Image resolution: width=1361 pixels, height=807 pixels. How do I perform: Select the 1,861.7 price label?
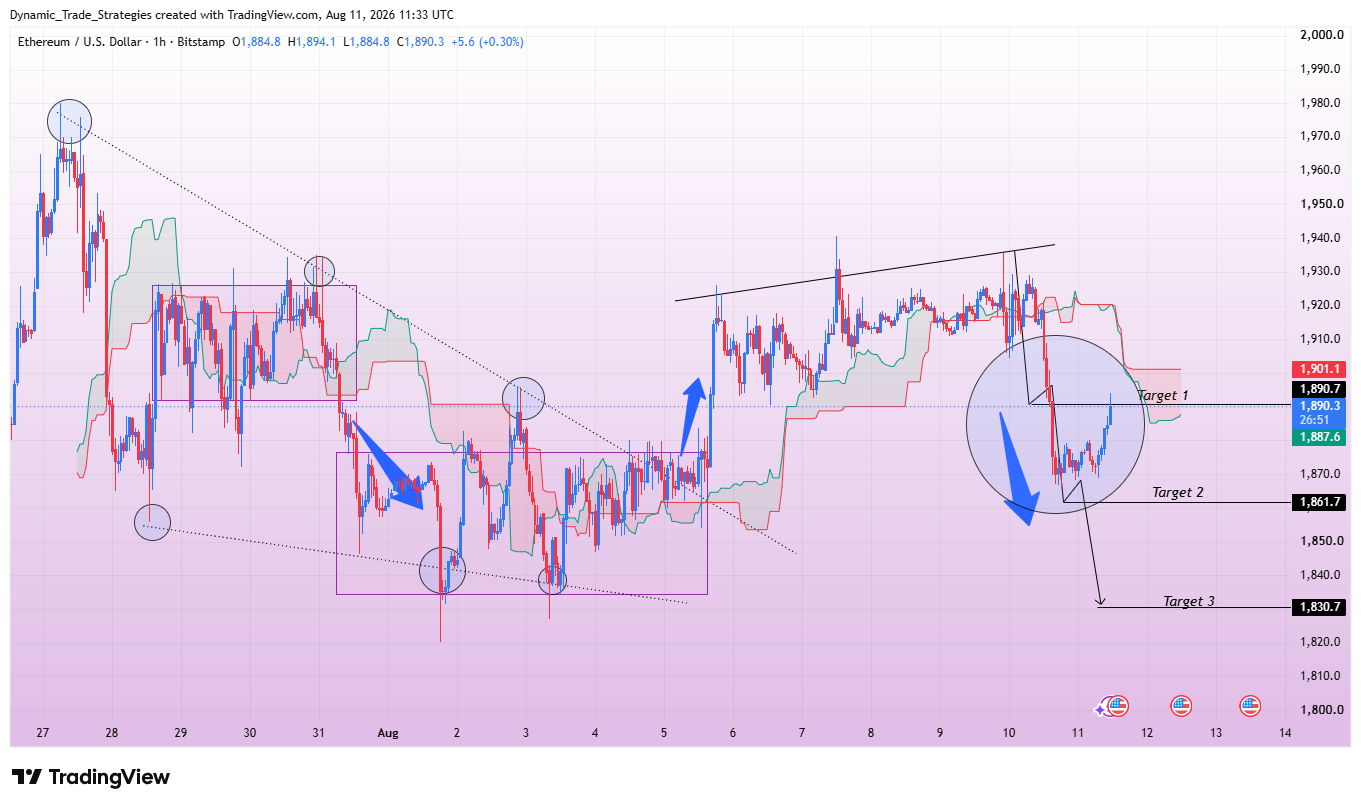[1321, 502]
